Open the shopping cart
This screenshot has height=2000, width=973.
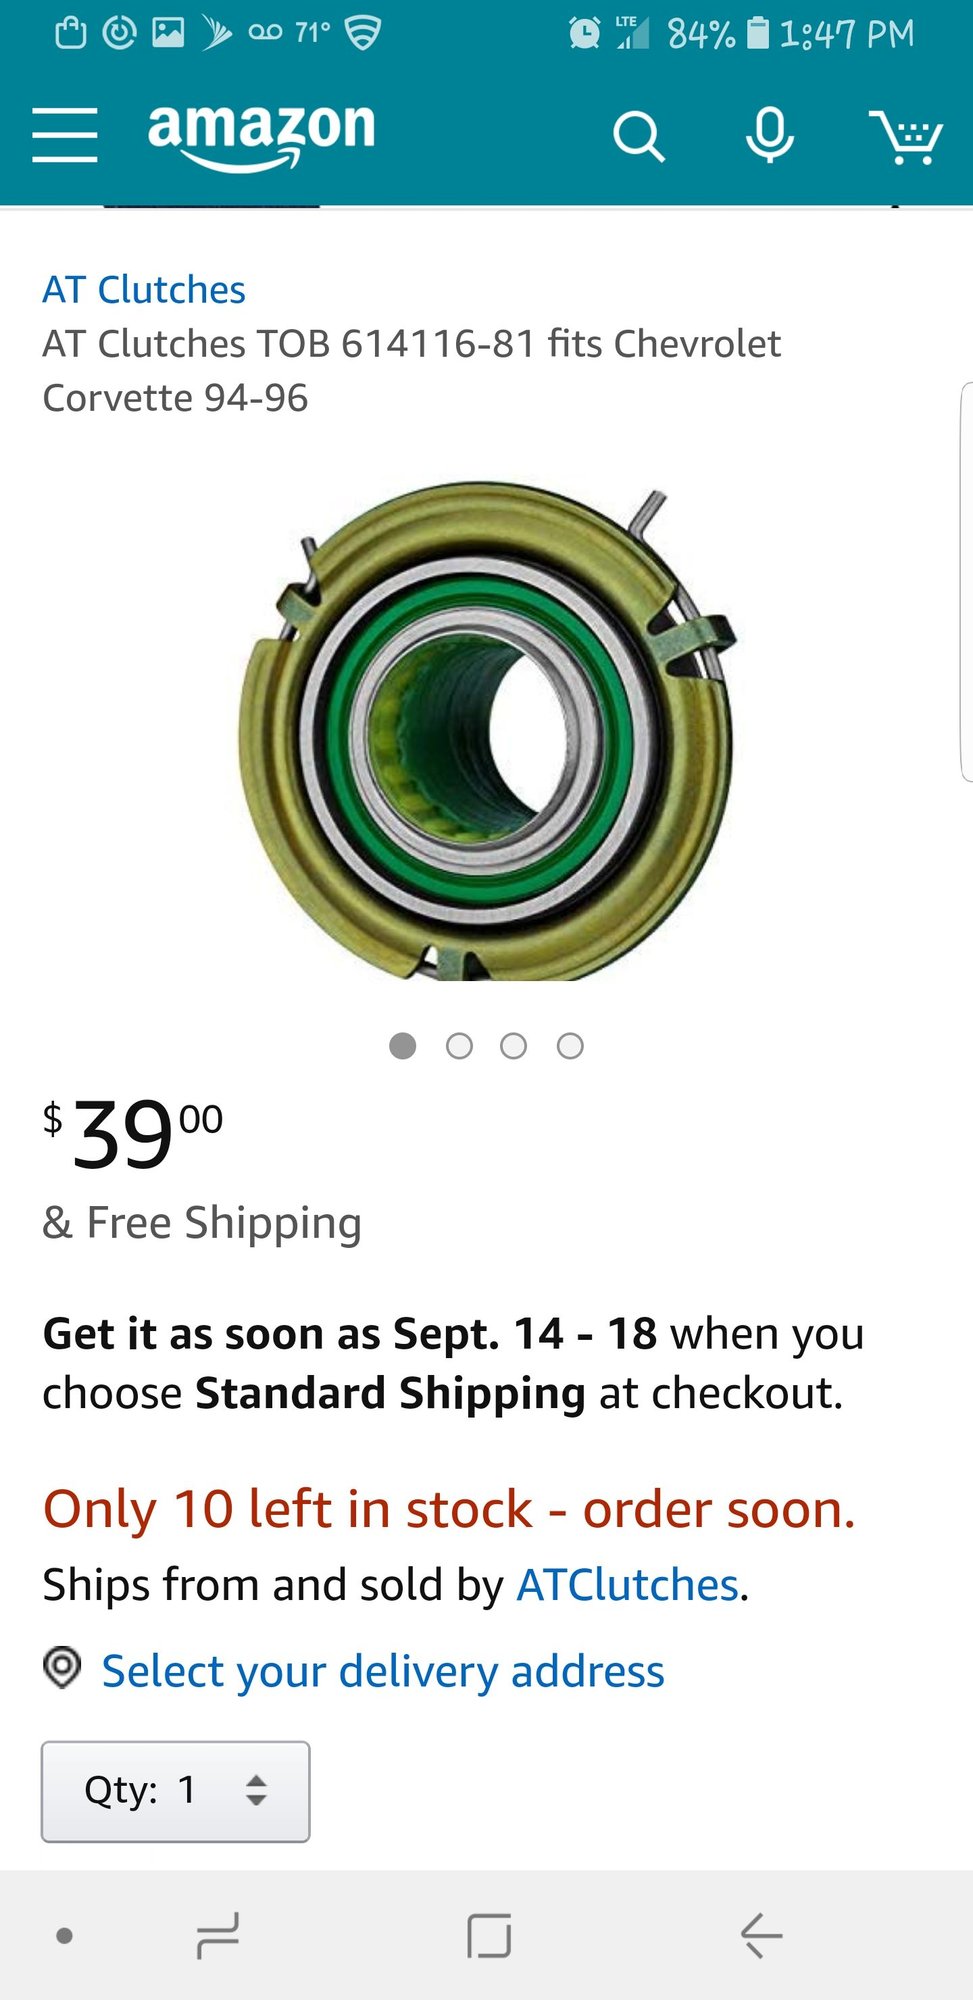tap(906, 136)
